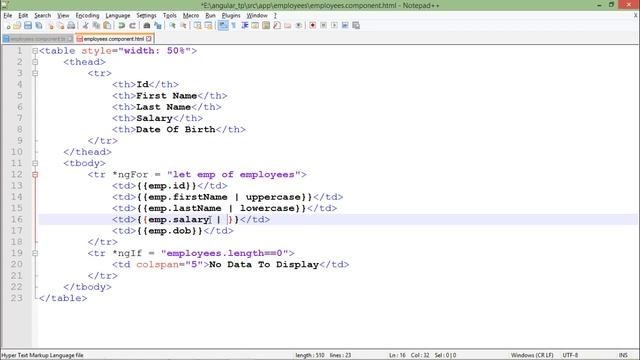Open Find dialog using the binoculars icon
The width and height of the screenshot is (640, 360).
click(x=147, y=26)
